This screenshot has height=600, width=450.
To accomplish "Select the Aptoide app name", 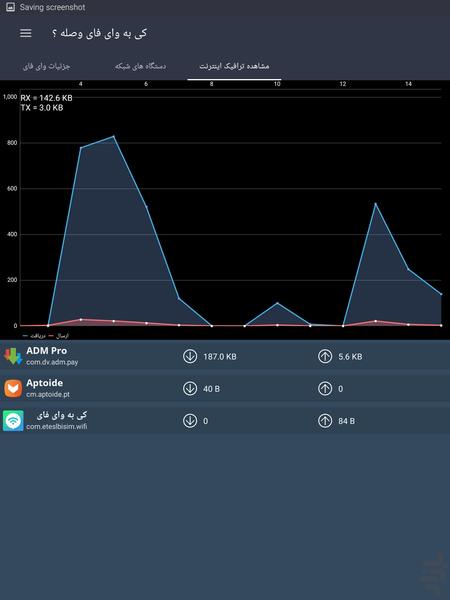I will click(44, 383).
